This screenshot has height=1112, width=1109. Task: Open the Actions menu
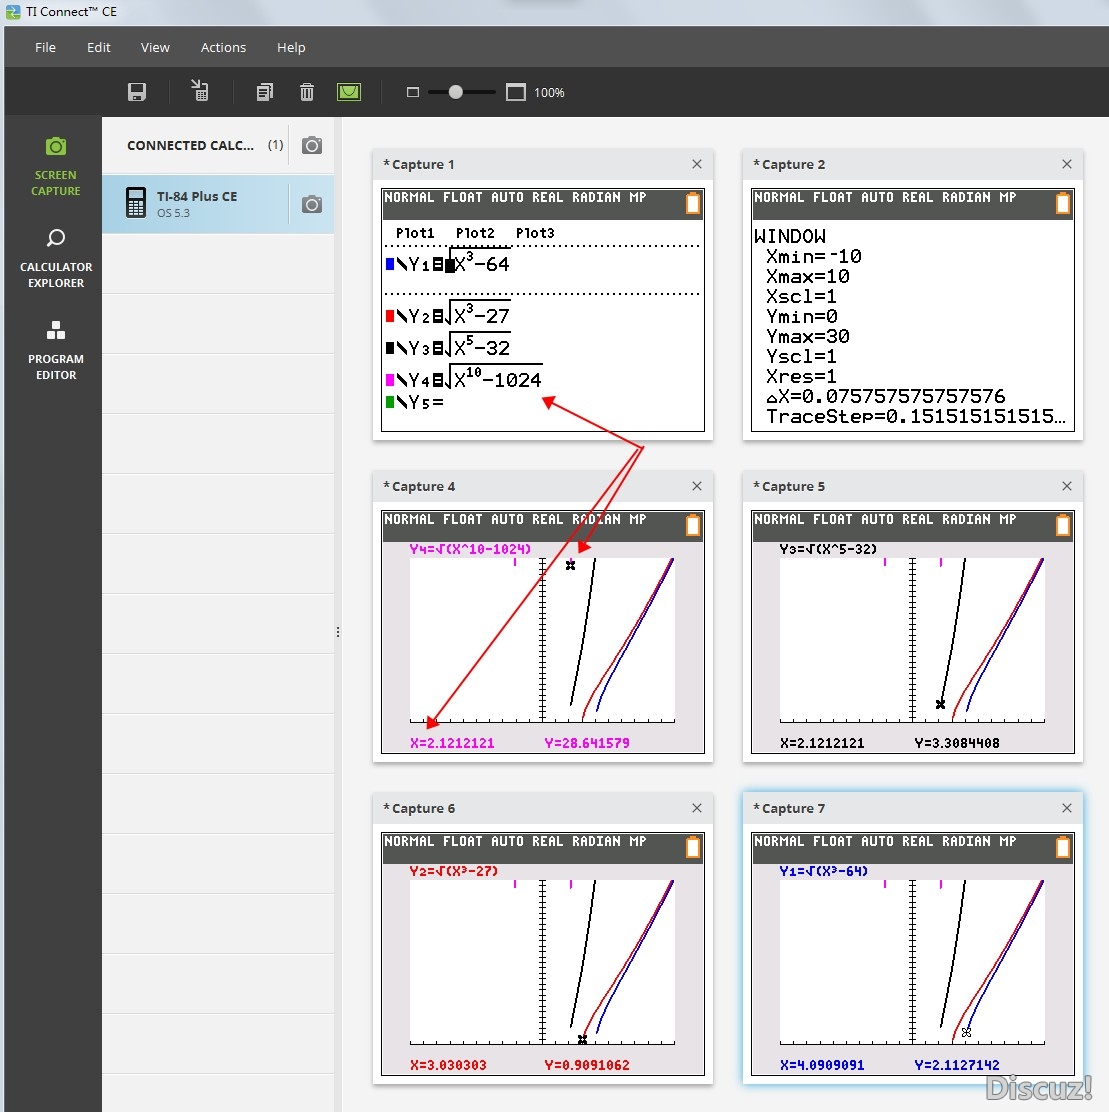click(223, 48)
